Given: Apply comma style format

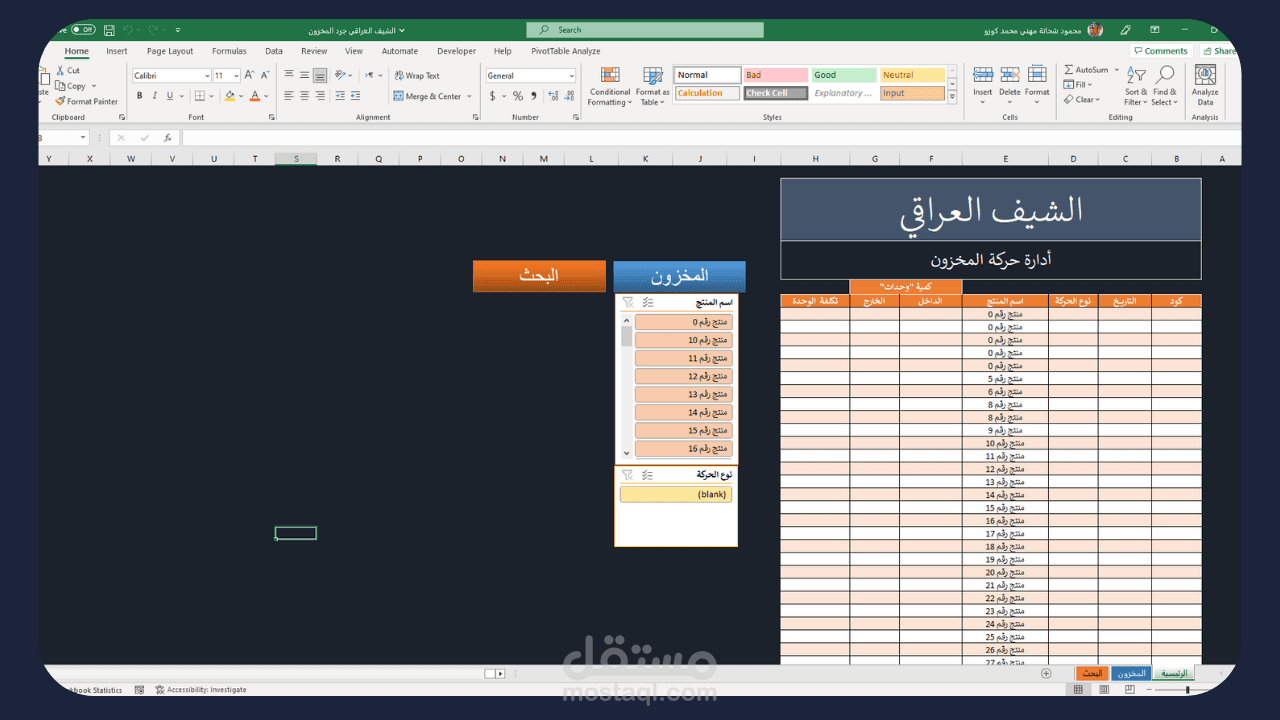Looking at the screenshot, I should [x=534, y=96].
